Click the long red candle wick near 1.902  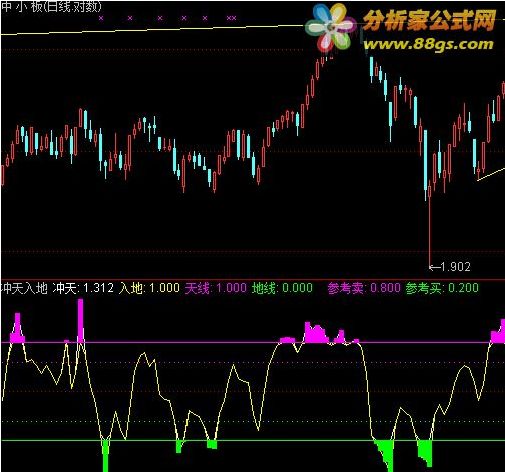(x=429, y=230)
